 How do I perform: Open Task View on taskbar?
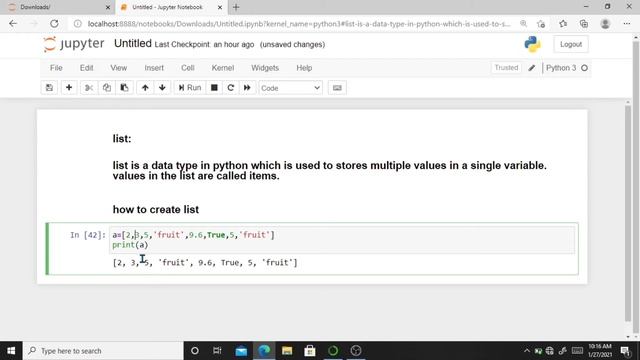tap(217, 351)
